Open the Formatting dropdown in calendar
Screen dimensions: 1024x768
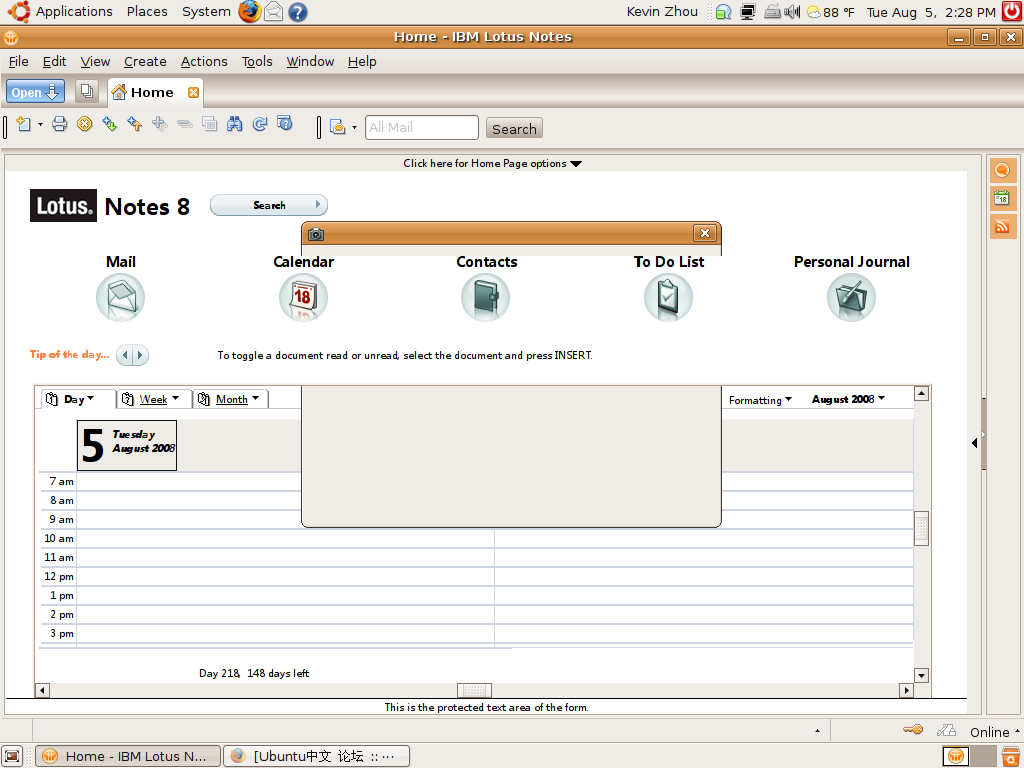pos(760,400)
